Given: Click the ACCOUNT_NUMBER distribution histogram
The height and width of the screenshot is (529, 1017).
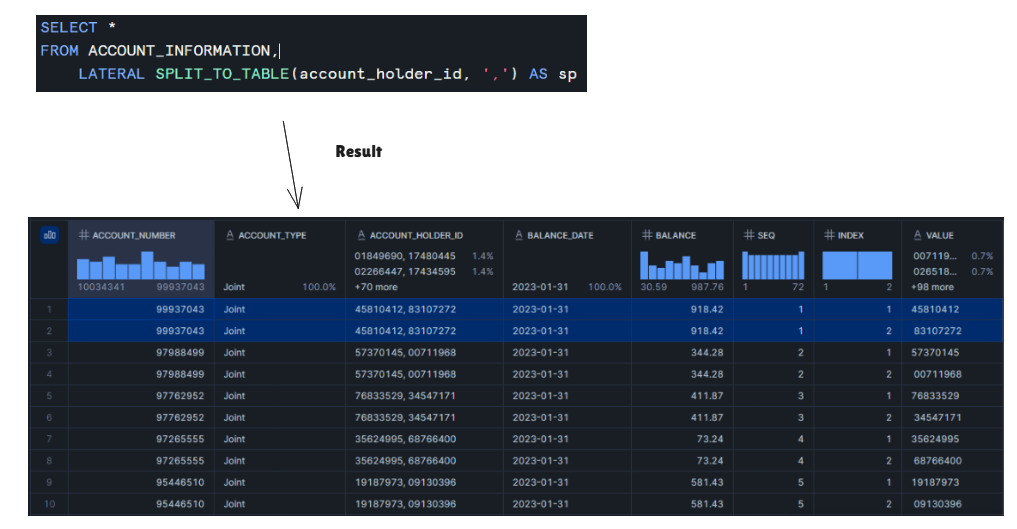Looking at the screenshot, I should pyautogui.click(x=141, y=265).
